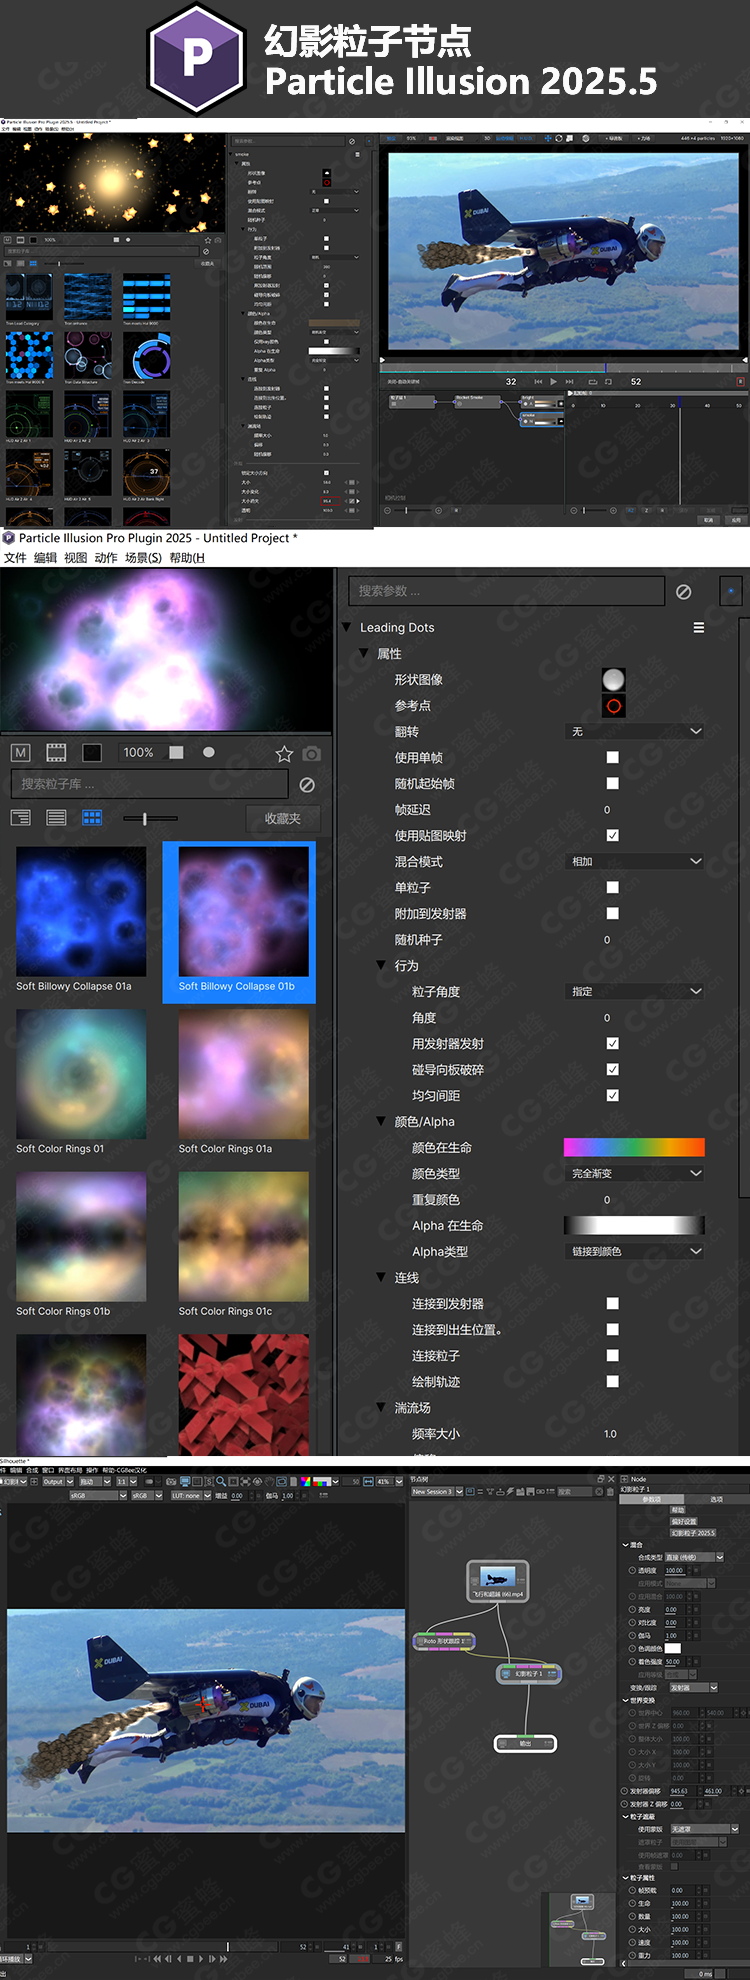The width and height of the screenshot is (750, 1980).
Task: Switch library to grid thumbnail view
Action: click(92, 818)
